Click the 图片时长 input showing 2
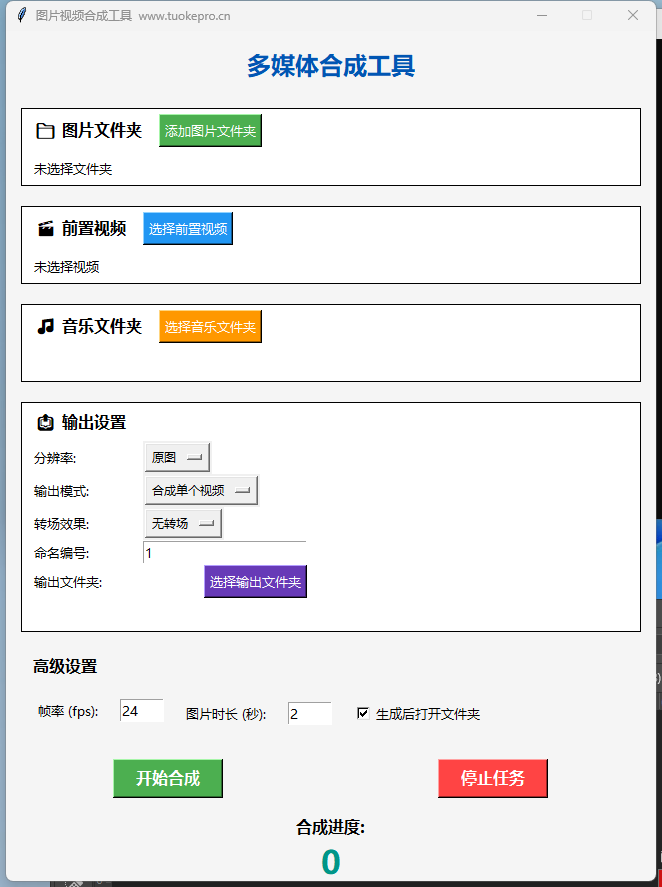The image size is (662, 887). 308,713
